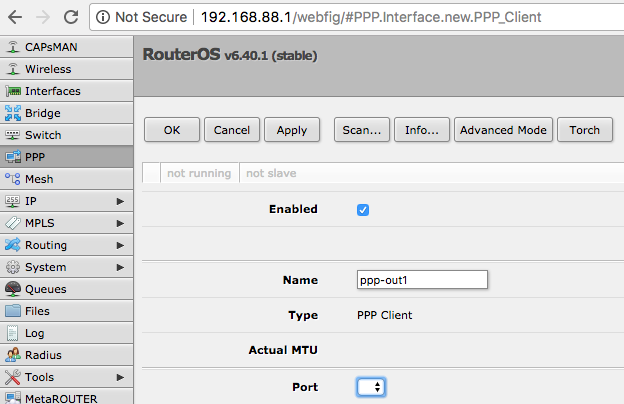Open the Log menu item

pos(34,333)
